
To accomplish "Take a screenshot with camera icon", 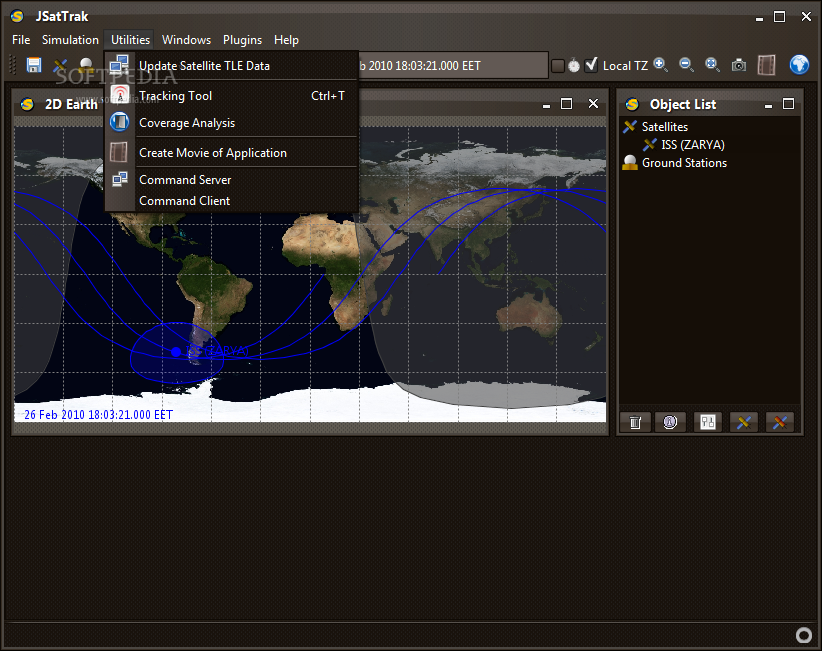I will pos(739,66).
